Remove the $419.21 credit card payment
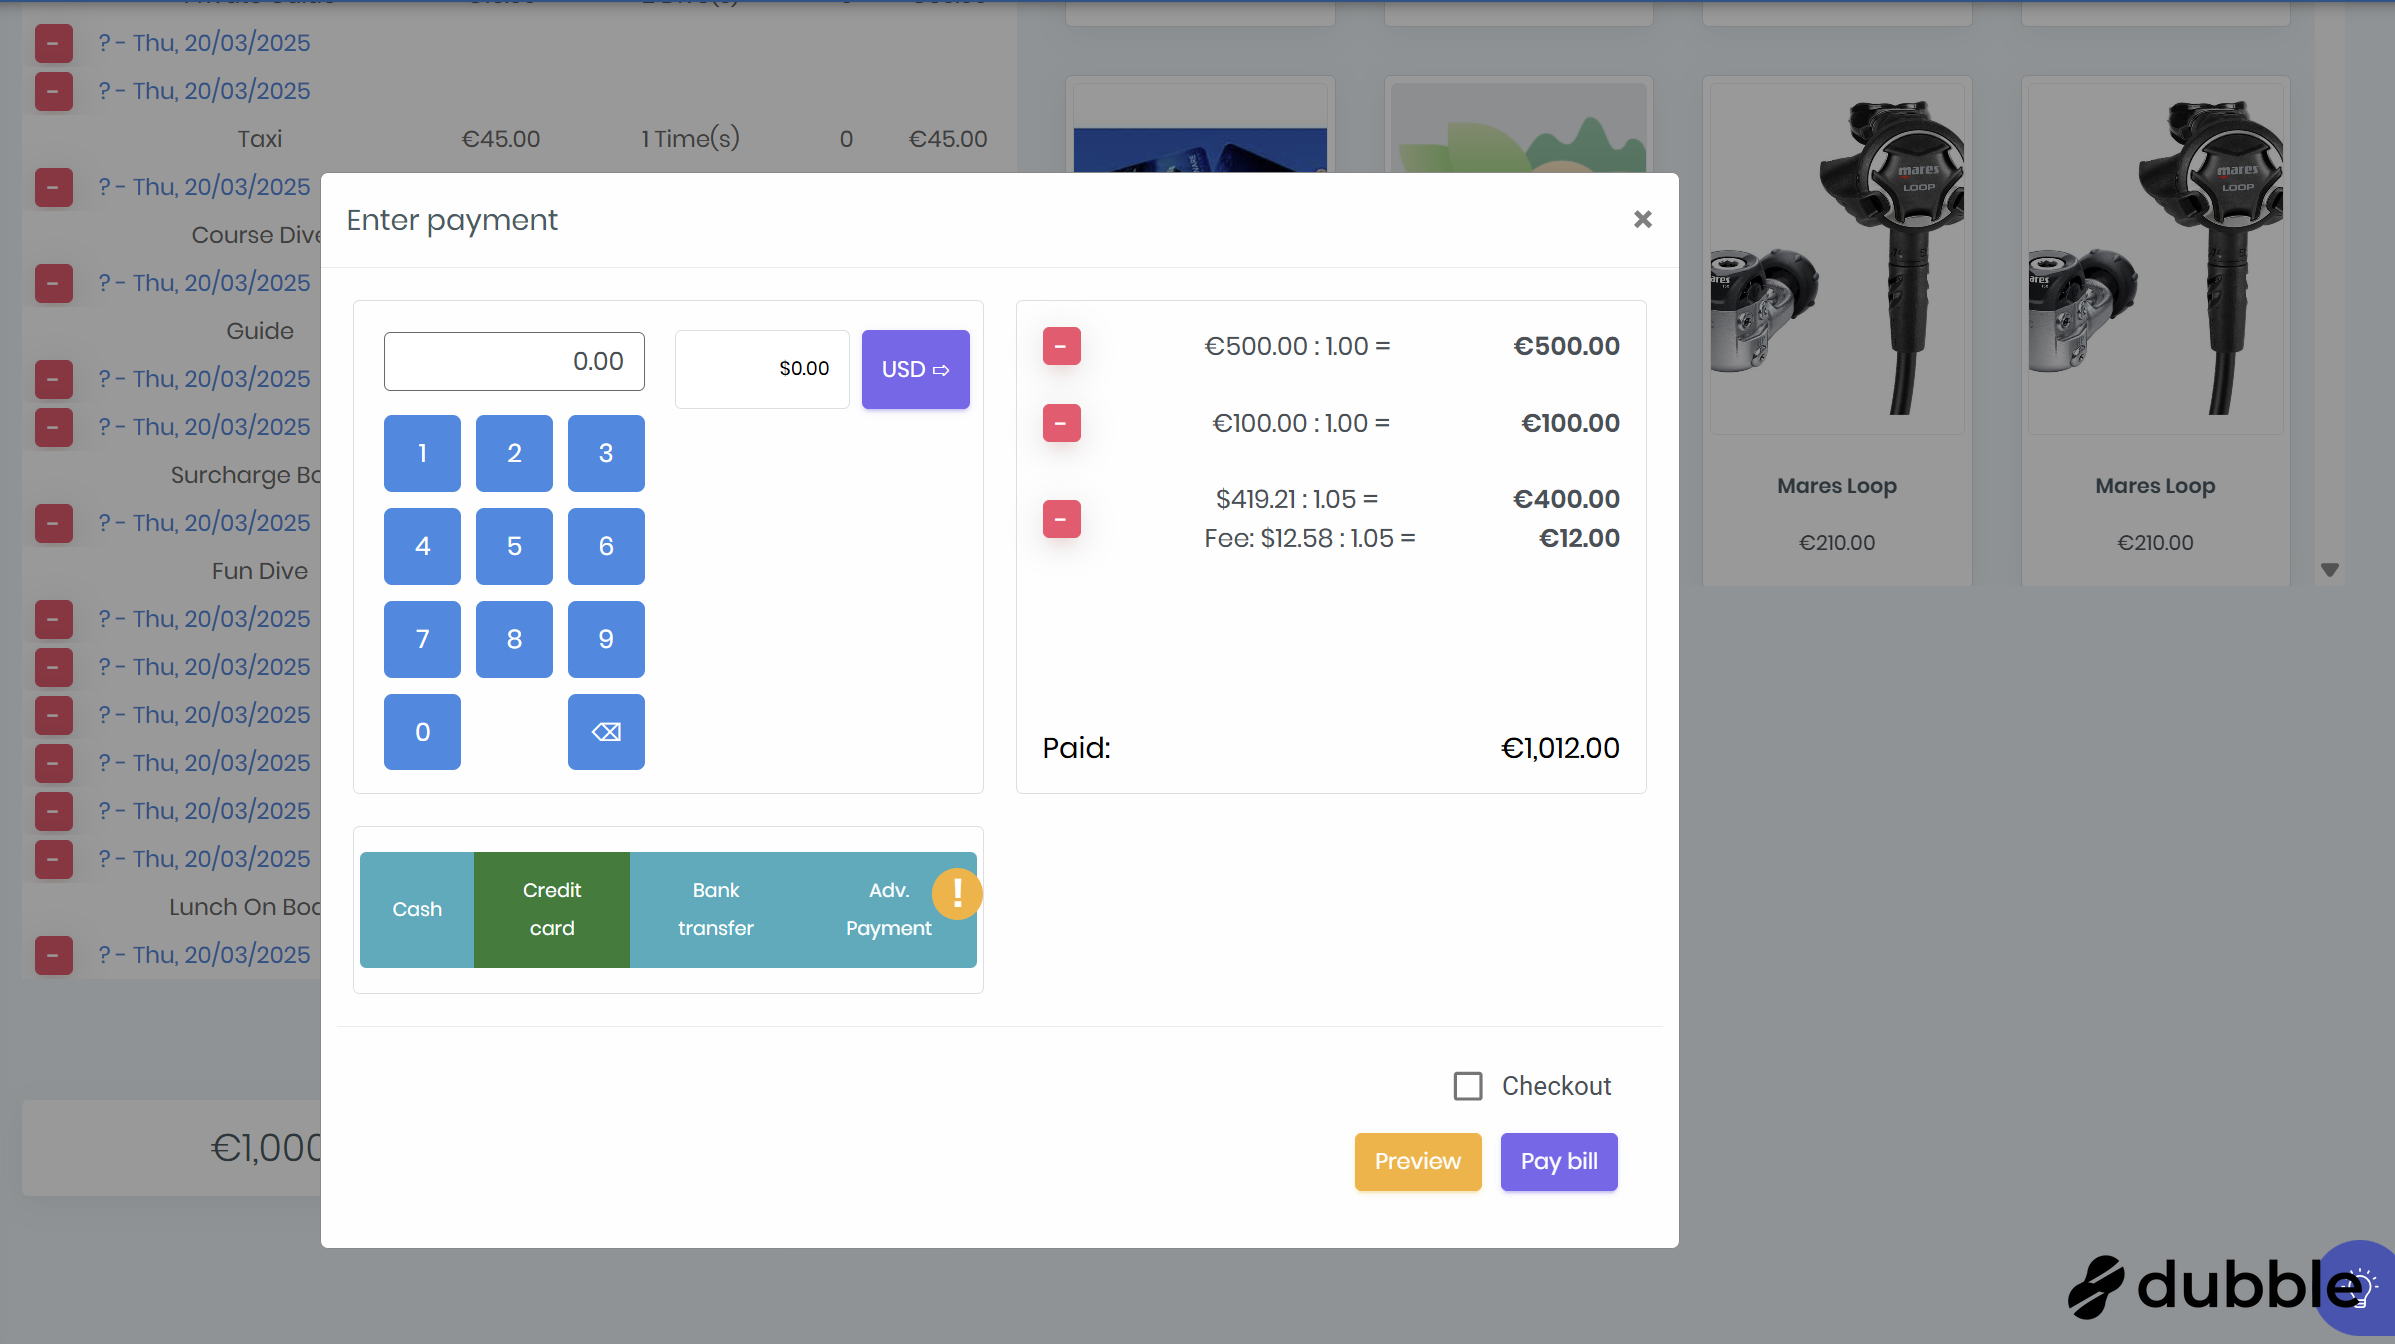The image size is (2395, 1344). pos(1061,519)
